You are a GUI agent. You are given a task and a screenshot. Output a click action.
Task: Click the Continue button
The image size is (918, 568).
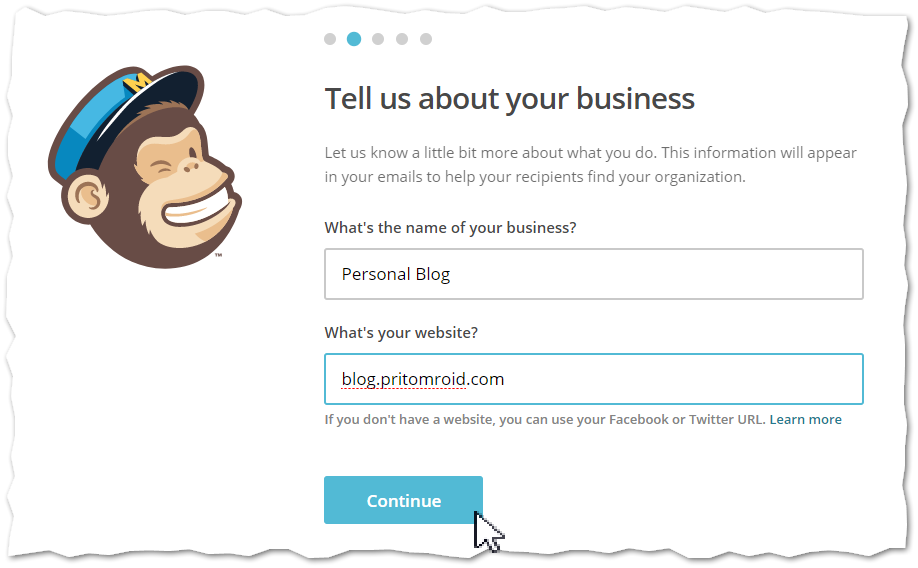tap(403, 500)
